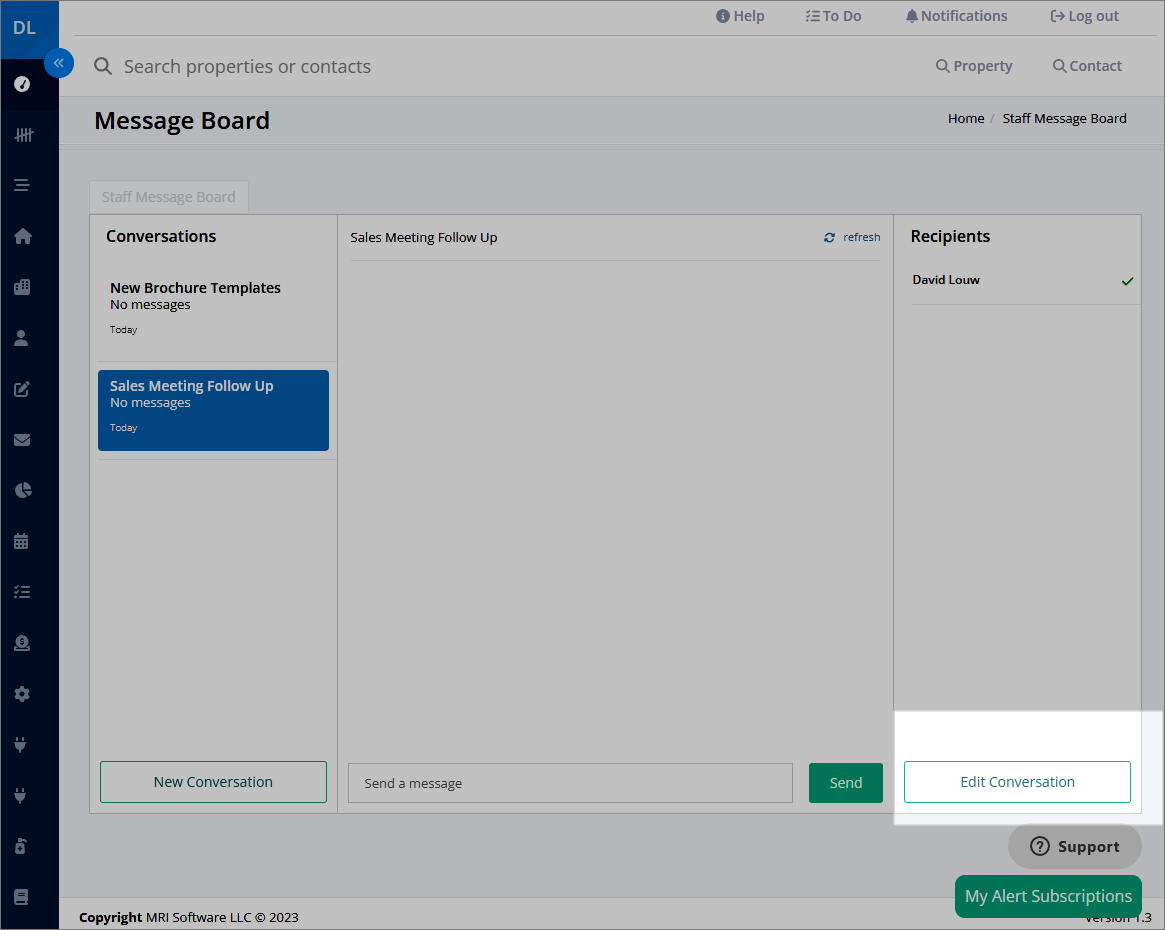This screenshot has height=930, width=1165.
Task: Open the list lines icon in sidebar
Action: point(22,185)
